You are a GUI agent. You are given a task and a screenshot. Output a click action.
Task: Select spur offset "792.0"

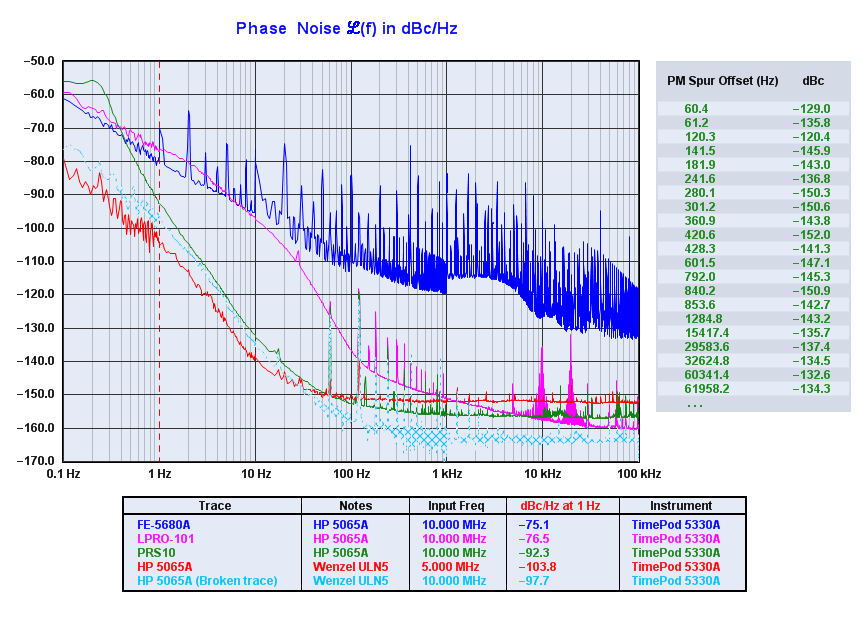700,277
